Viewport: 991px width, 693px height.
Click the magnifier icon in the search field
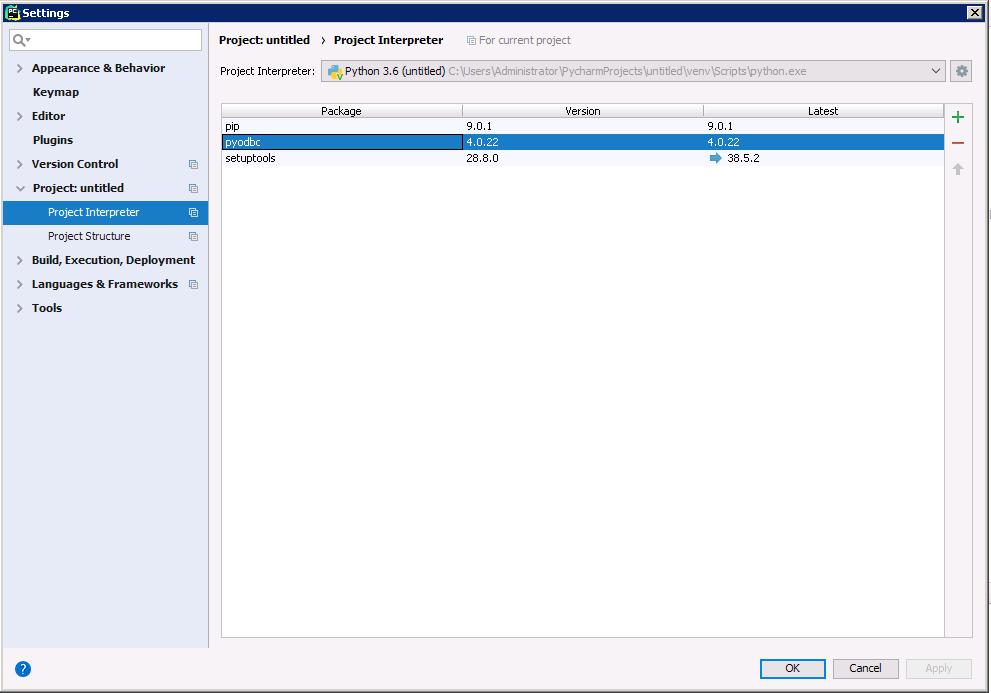(18, 40)
